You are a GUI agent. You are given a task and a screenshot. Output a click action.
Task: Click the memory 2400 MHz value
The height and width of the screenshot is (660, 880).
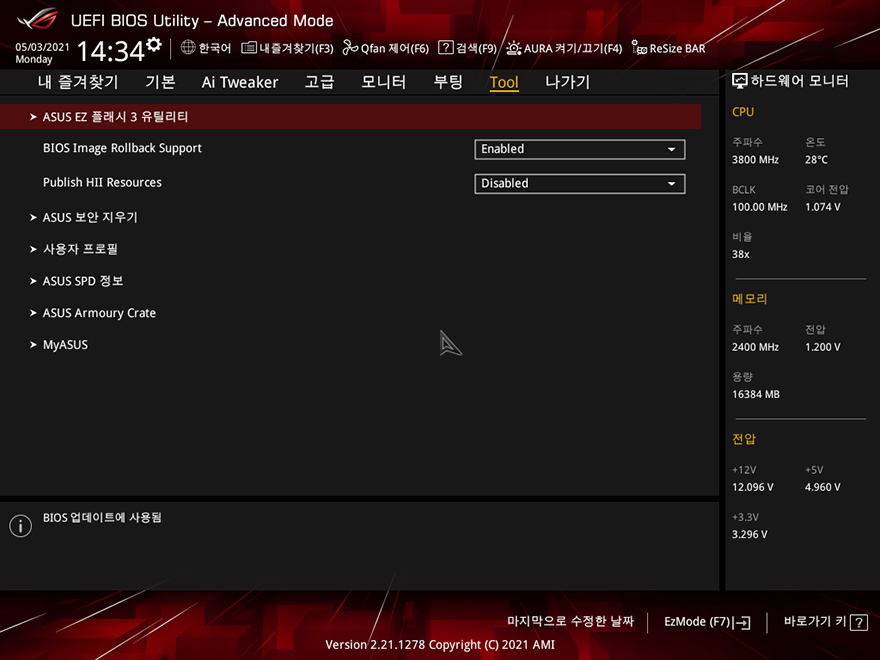[x=755, y=347]
